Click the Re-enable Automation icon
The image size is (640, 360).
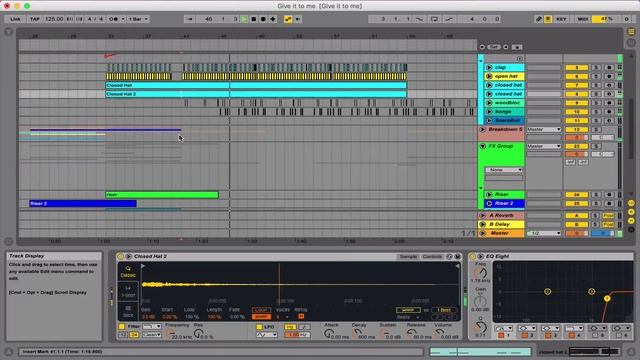click(x=298, y=19)
